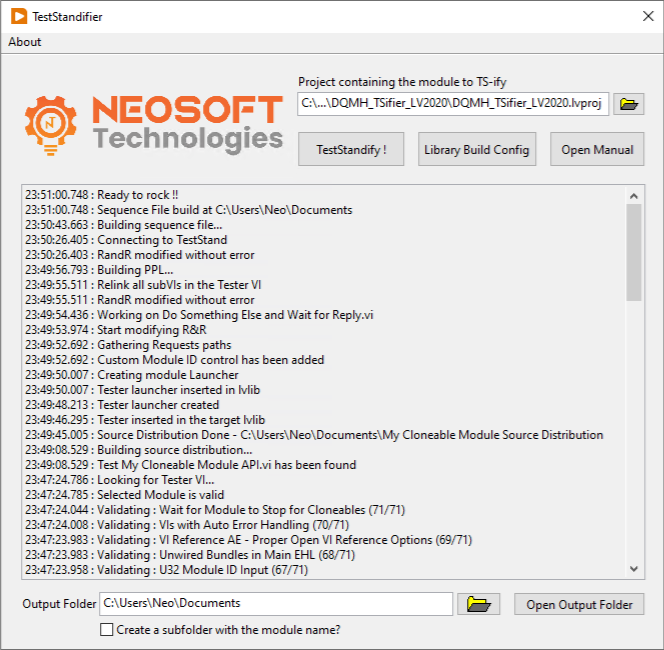Select 'Selected Module is valid' log line
664x650 pixels.
[x=124, y=495]
